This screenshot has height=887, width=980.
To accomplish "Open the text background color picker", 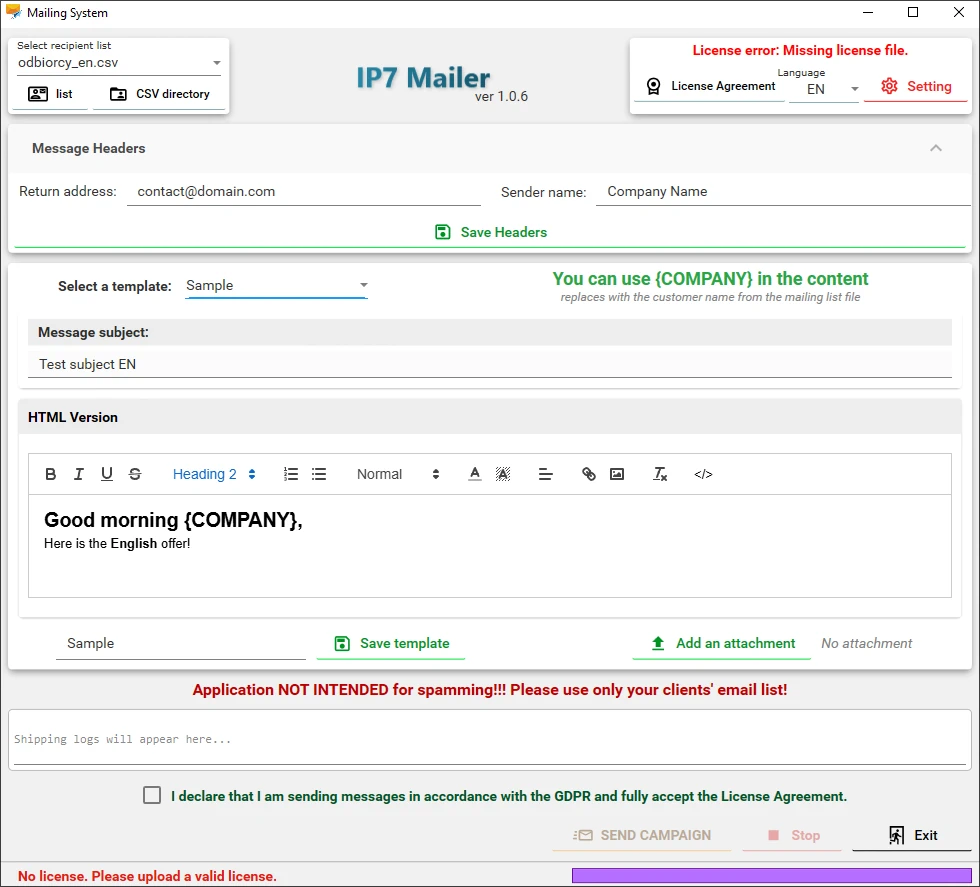I will point(503,474).
